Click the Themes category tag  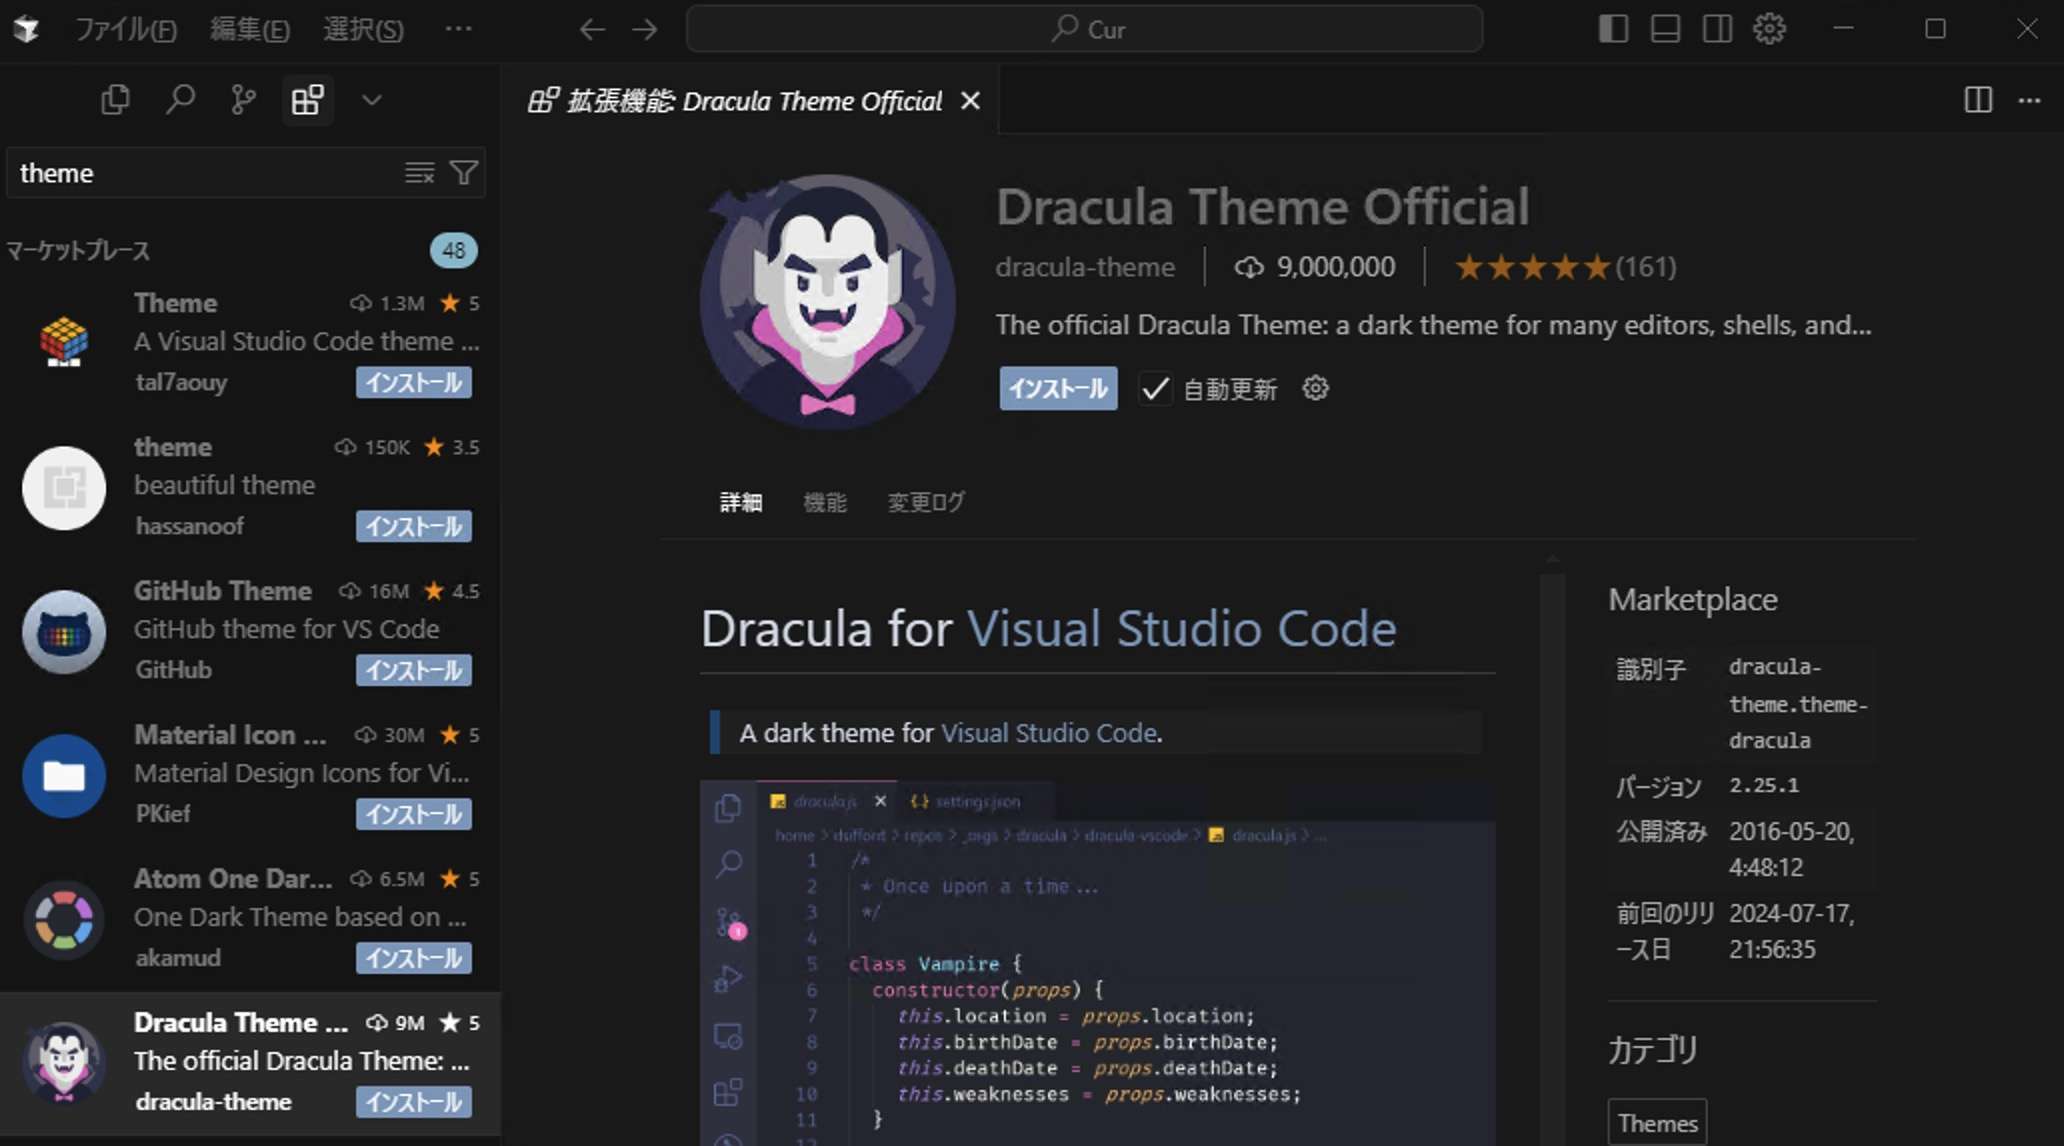[1657, 1123]
